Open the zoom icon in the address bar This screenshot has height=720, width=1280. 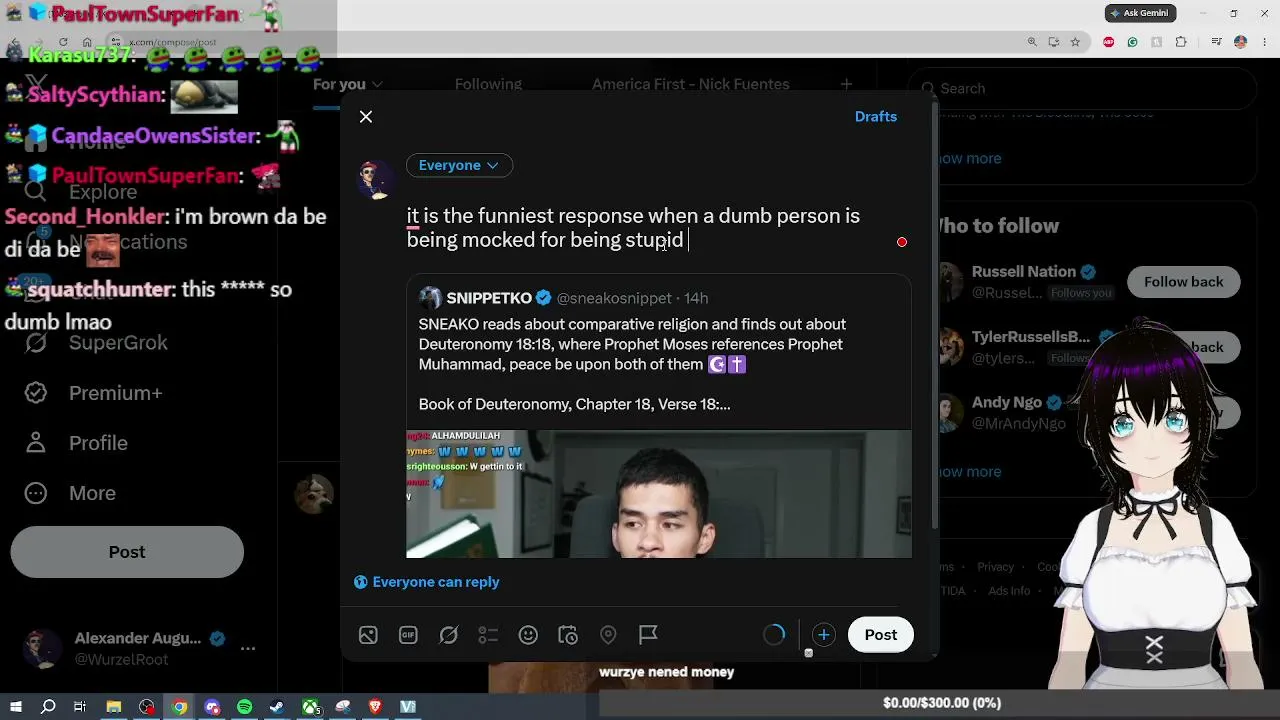point(1032,42)
